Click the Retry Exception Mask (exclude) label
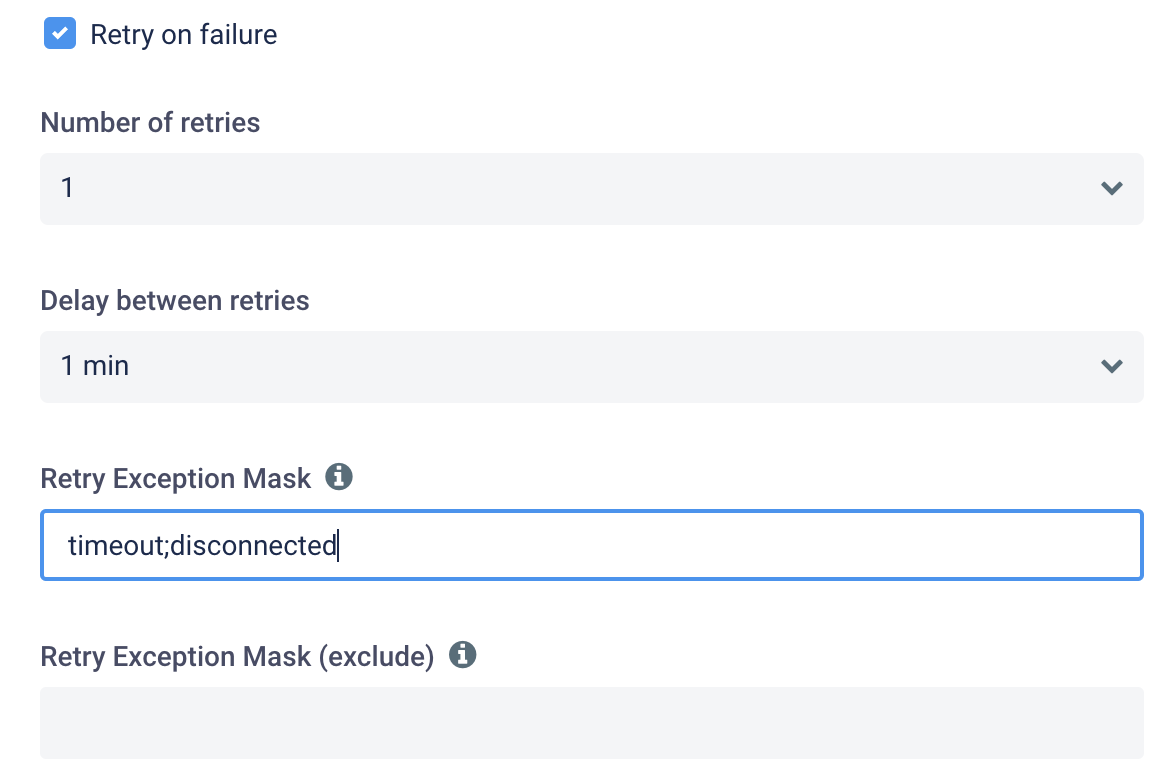This screenshot has width=1166, height=782. tap(237, 657)
